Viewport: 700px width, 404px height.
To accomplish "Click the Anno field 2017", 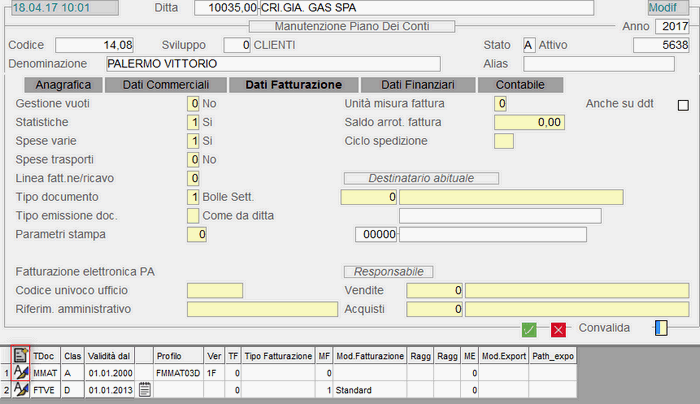I will click(x=672, y=26).
